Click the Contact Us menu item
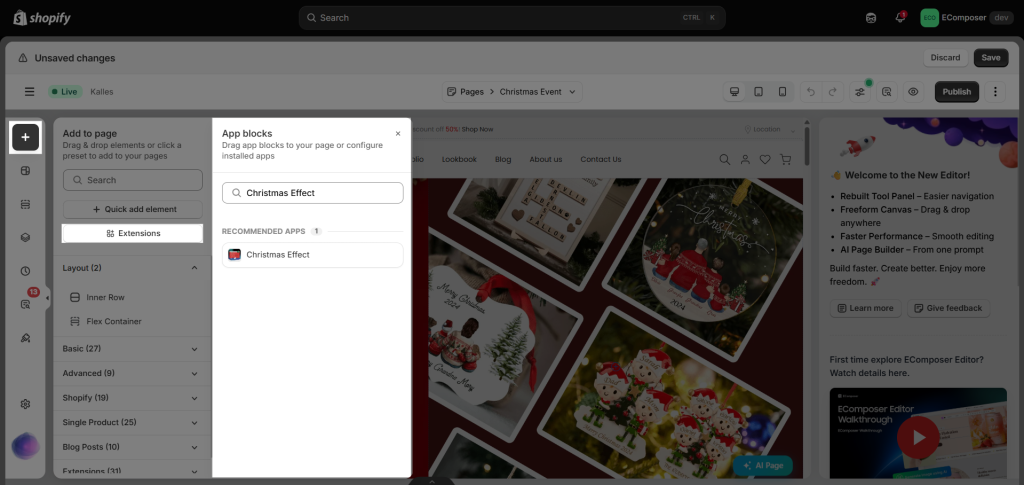 coord(601,159)
